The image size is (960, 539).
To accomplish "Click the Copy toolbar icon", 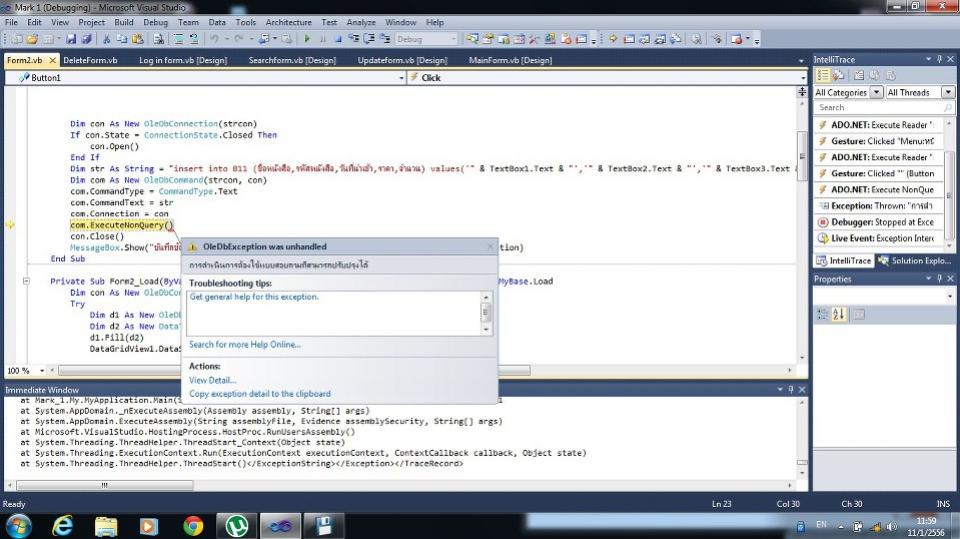I will click(x=122, y=39).
